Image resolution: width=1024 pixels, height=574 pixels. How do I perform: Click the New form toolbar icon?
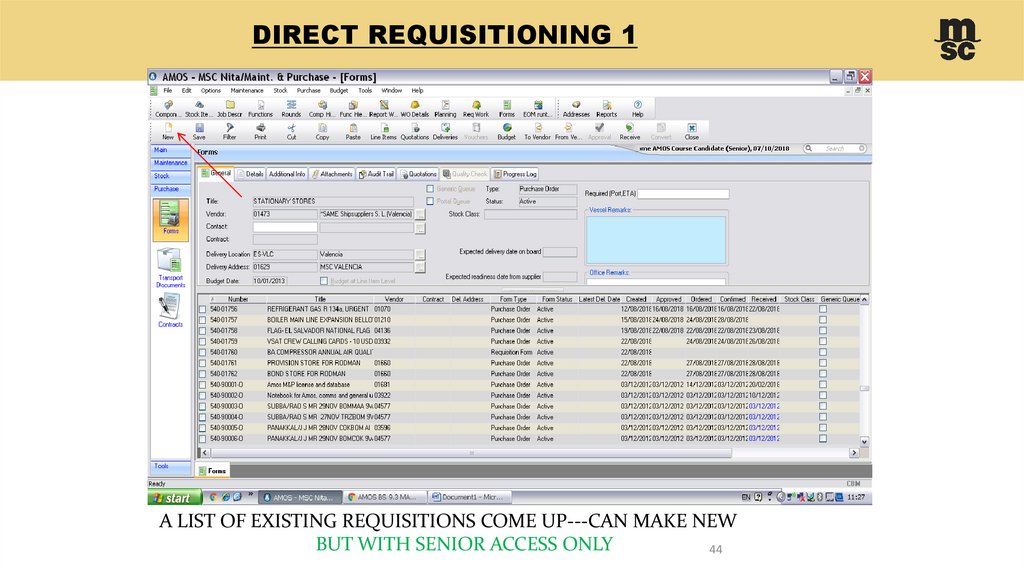pyautogui.click(x=168, y=131)
